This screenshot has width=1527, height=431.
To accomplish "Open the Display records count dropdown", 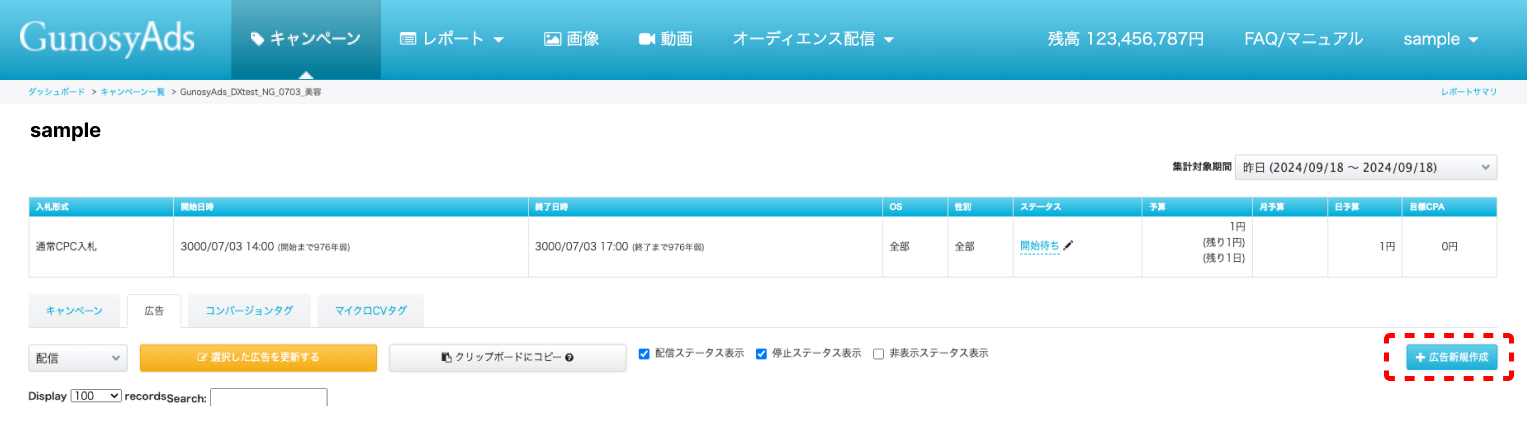I will [96, 396].
